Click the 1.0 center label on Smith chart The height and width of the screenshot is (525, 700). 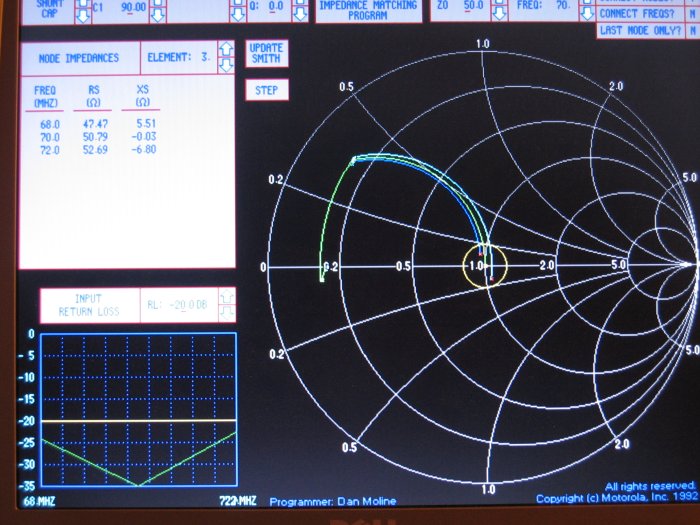pos(476,266)
